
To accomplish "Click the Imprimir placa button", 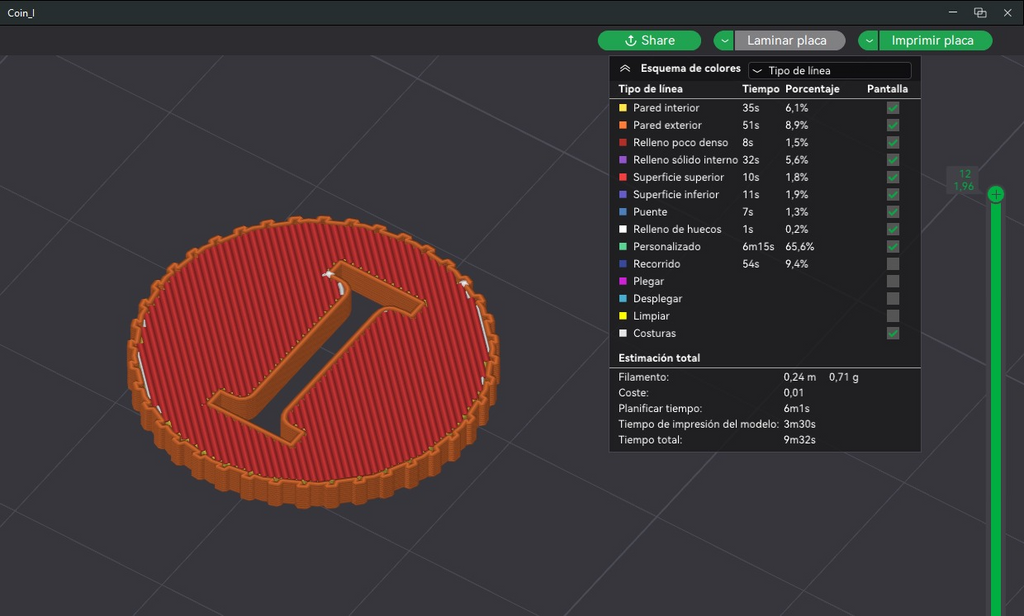I will (935, 41).
